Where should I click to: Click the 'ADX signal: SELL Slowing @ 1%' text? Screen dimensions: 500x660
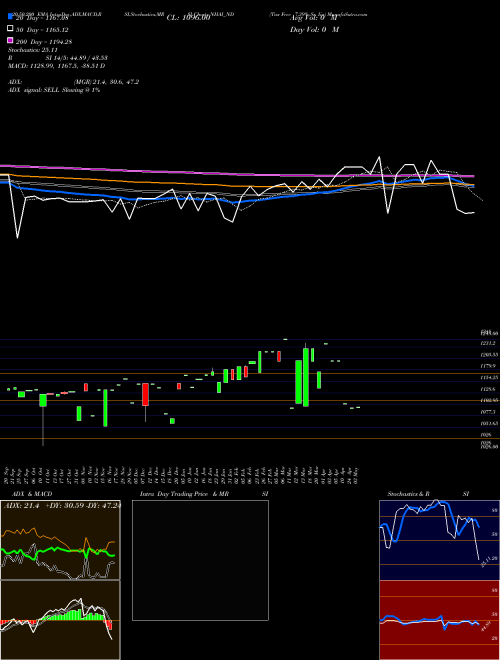(54, 90)
